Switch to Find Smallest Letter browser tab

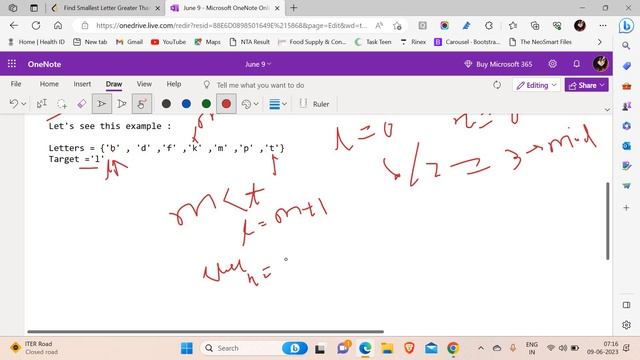[106, 8]
